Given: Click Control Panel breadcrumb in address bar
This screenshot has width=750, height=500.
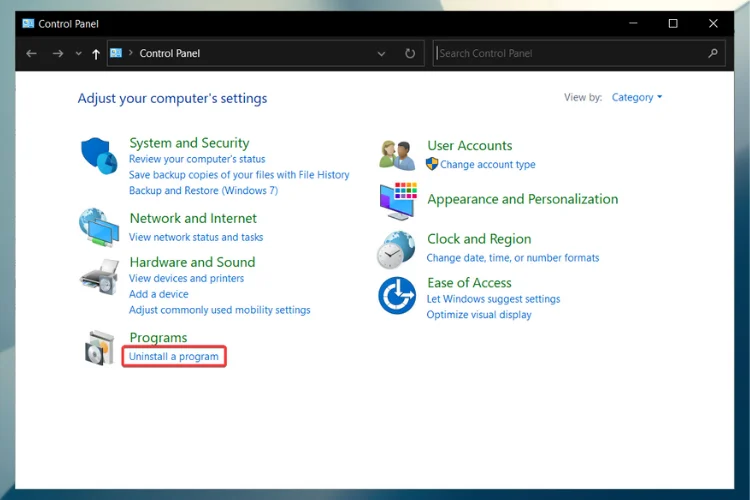Looking at the screenshot, I should pyautogui.click(x=170, y=54).
